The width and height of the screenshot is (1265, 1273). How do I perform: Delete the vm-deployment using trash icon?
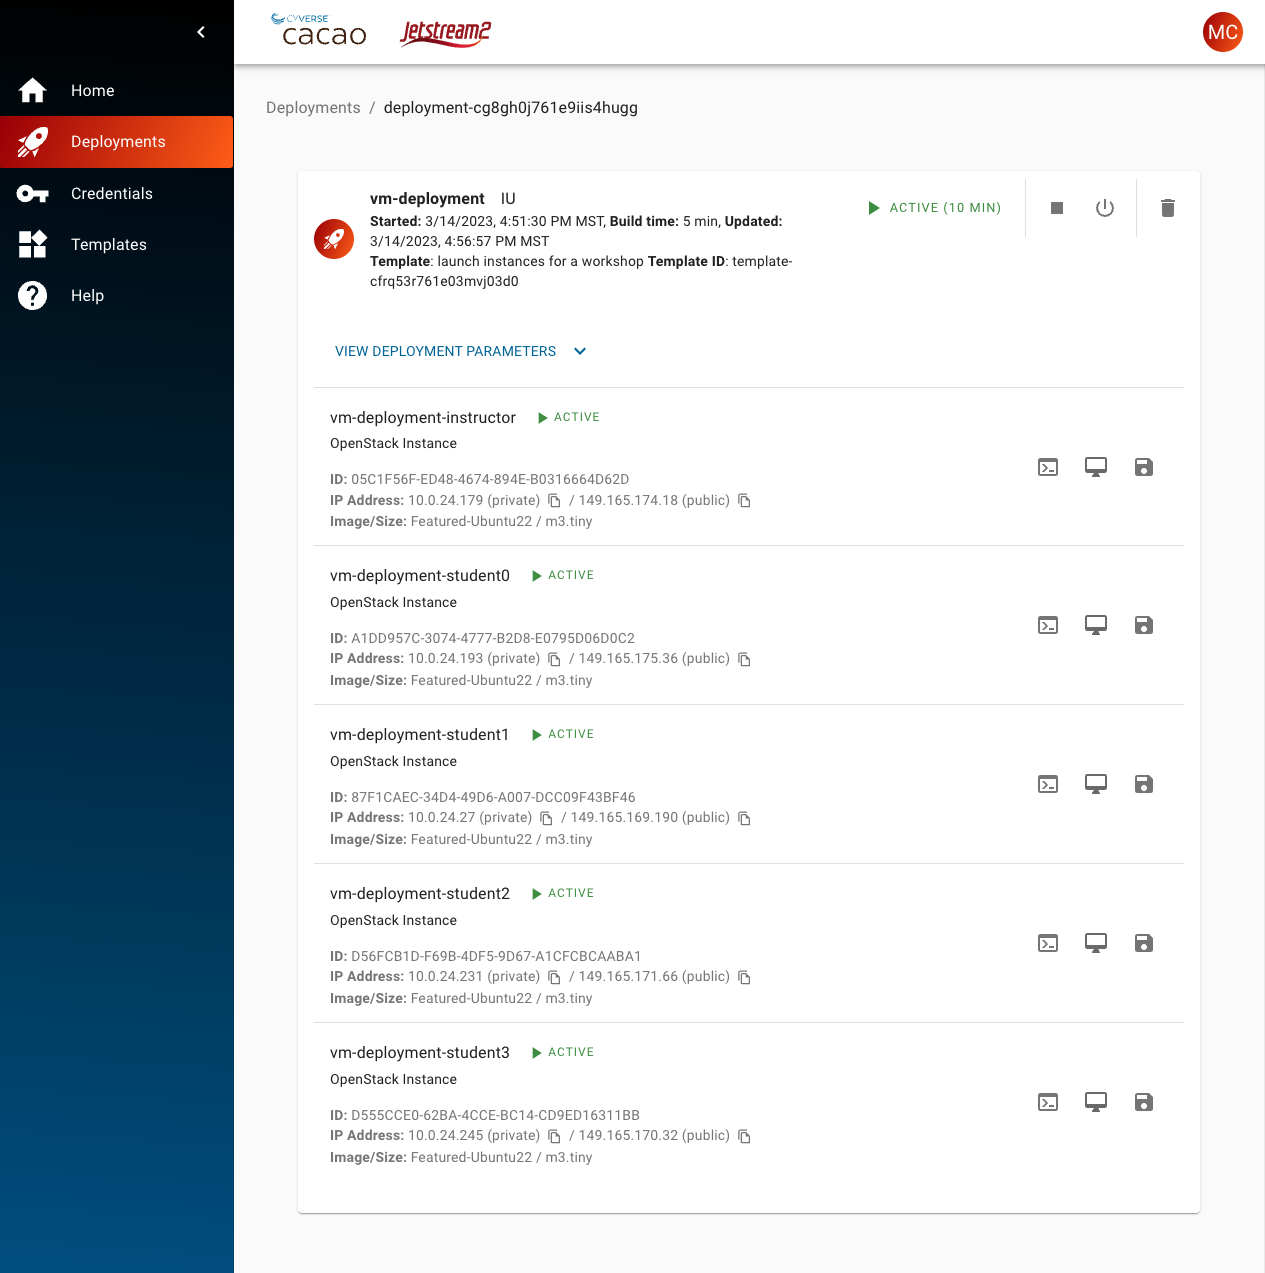[1167, 208]
